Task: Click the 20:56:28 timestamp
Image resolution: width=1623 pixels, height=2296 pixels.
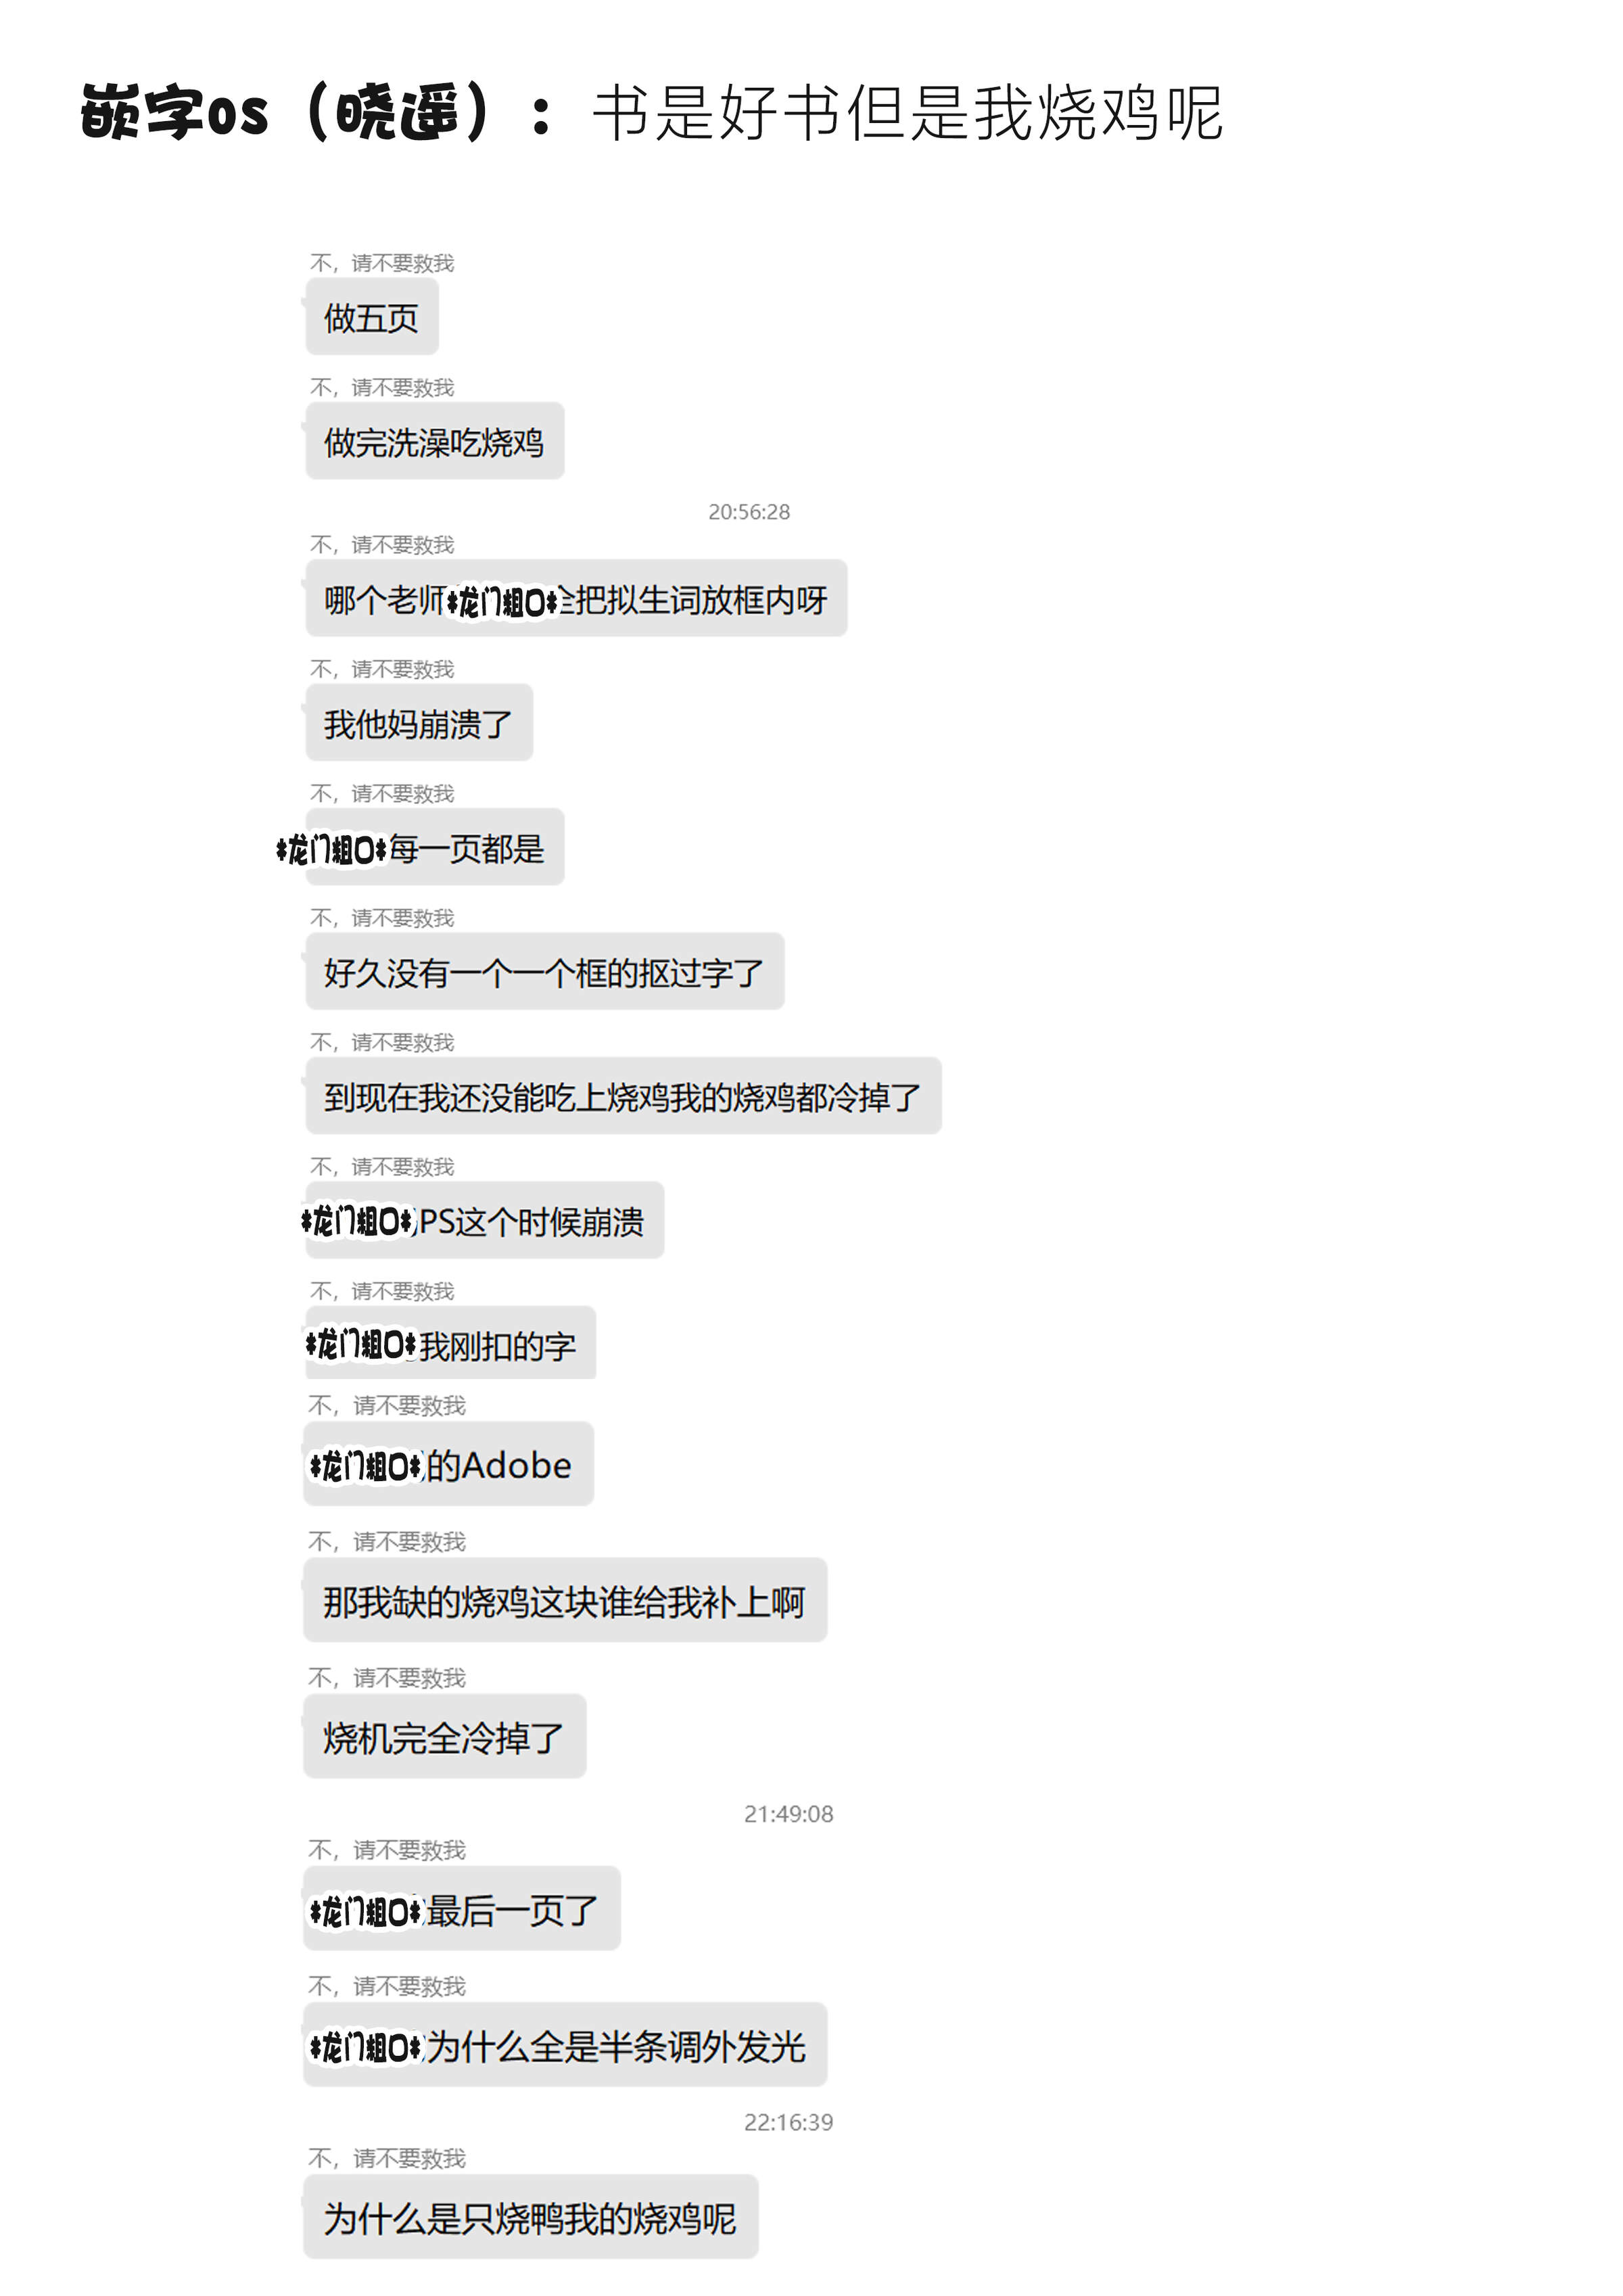Action: (749, 512)
